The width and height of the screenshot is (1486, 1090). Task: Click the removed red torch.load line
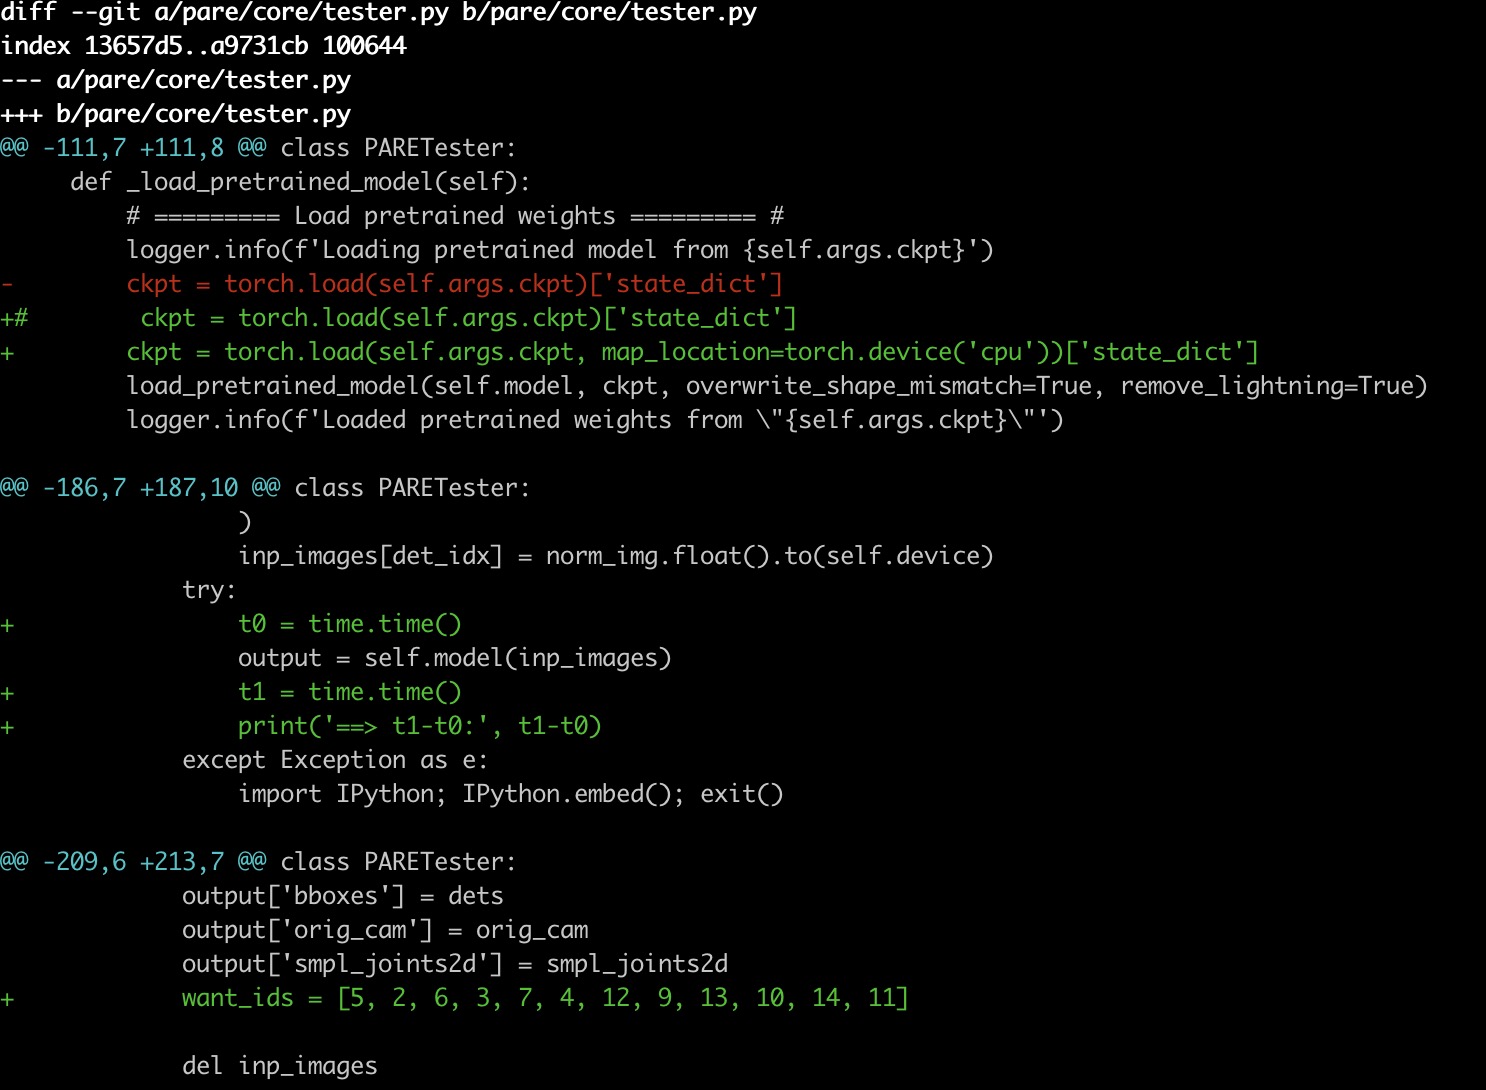(454, 284)
